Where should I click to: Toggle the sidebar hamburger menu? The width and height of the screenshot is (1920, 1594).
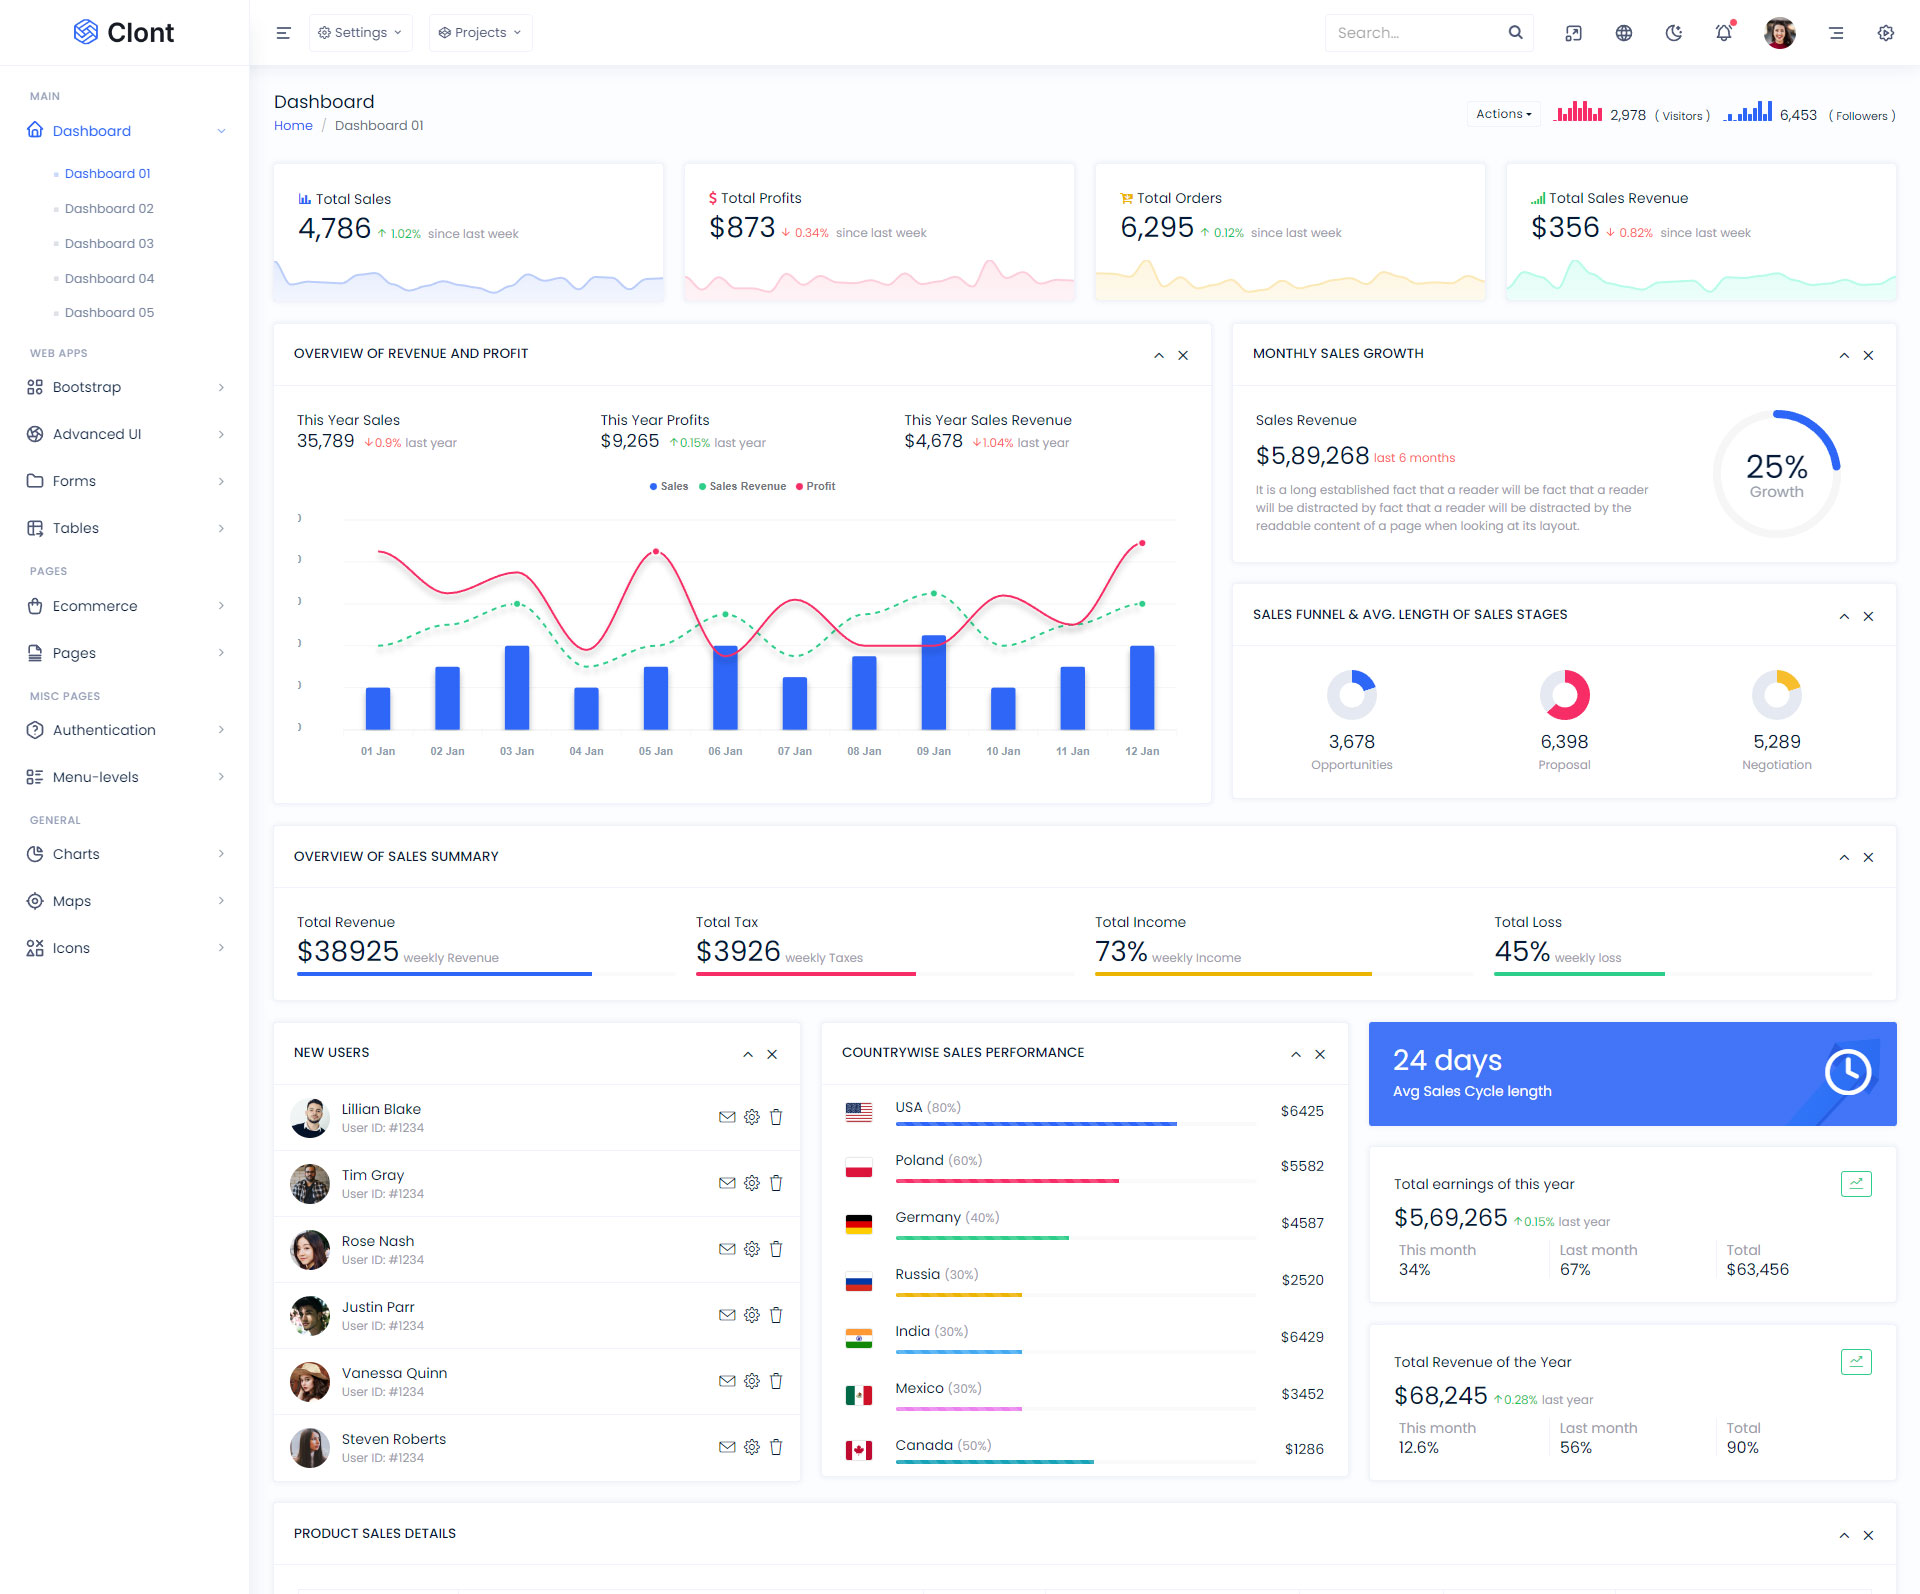click(x=283, y=33)
